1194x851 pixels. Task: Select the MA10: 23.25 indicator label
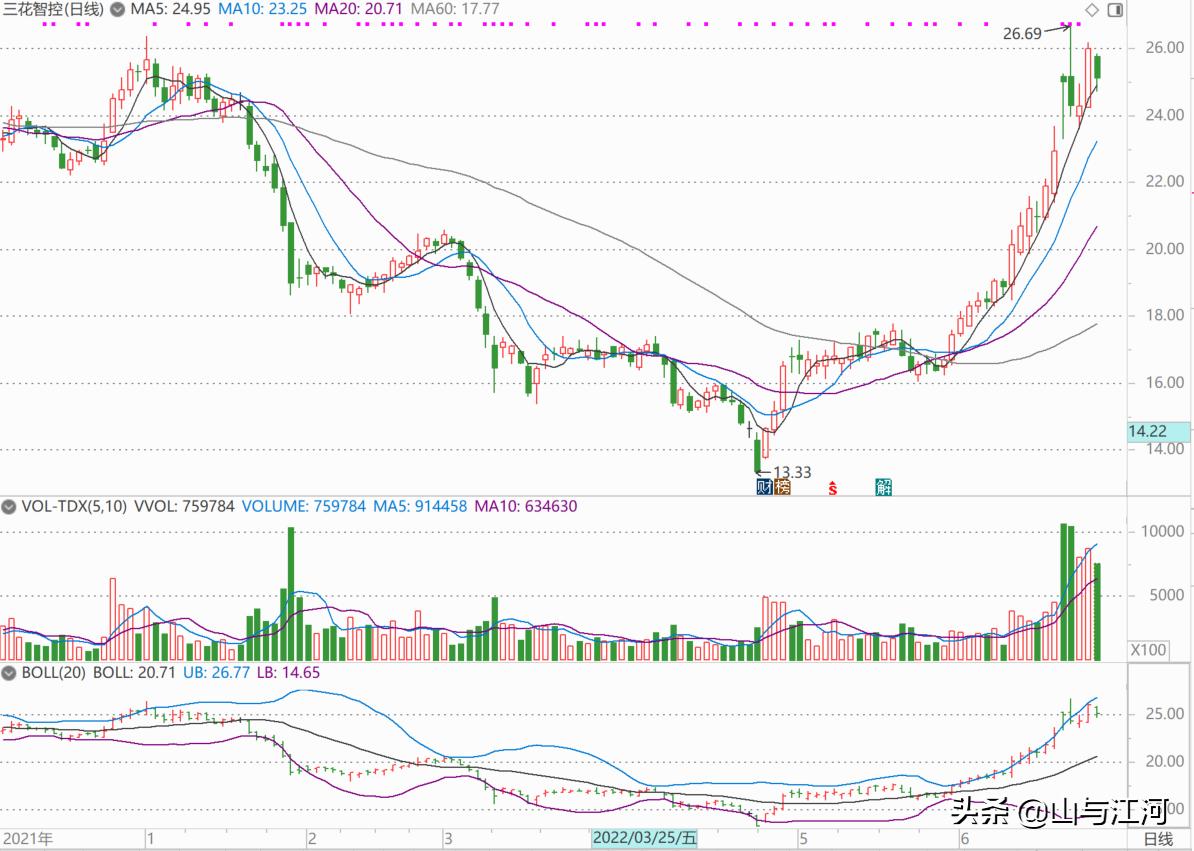click(x=263, y=10)
